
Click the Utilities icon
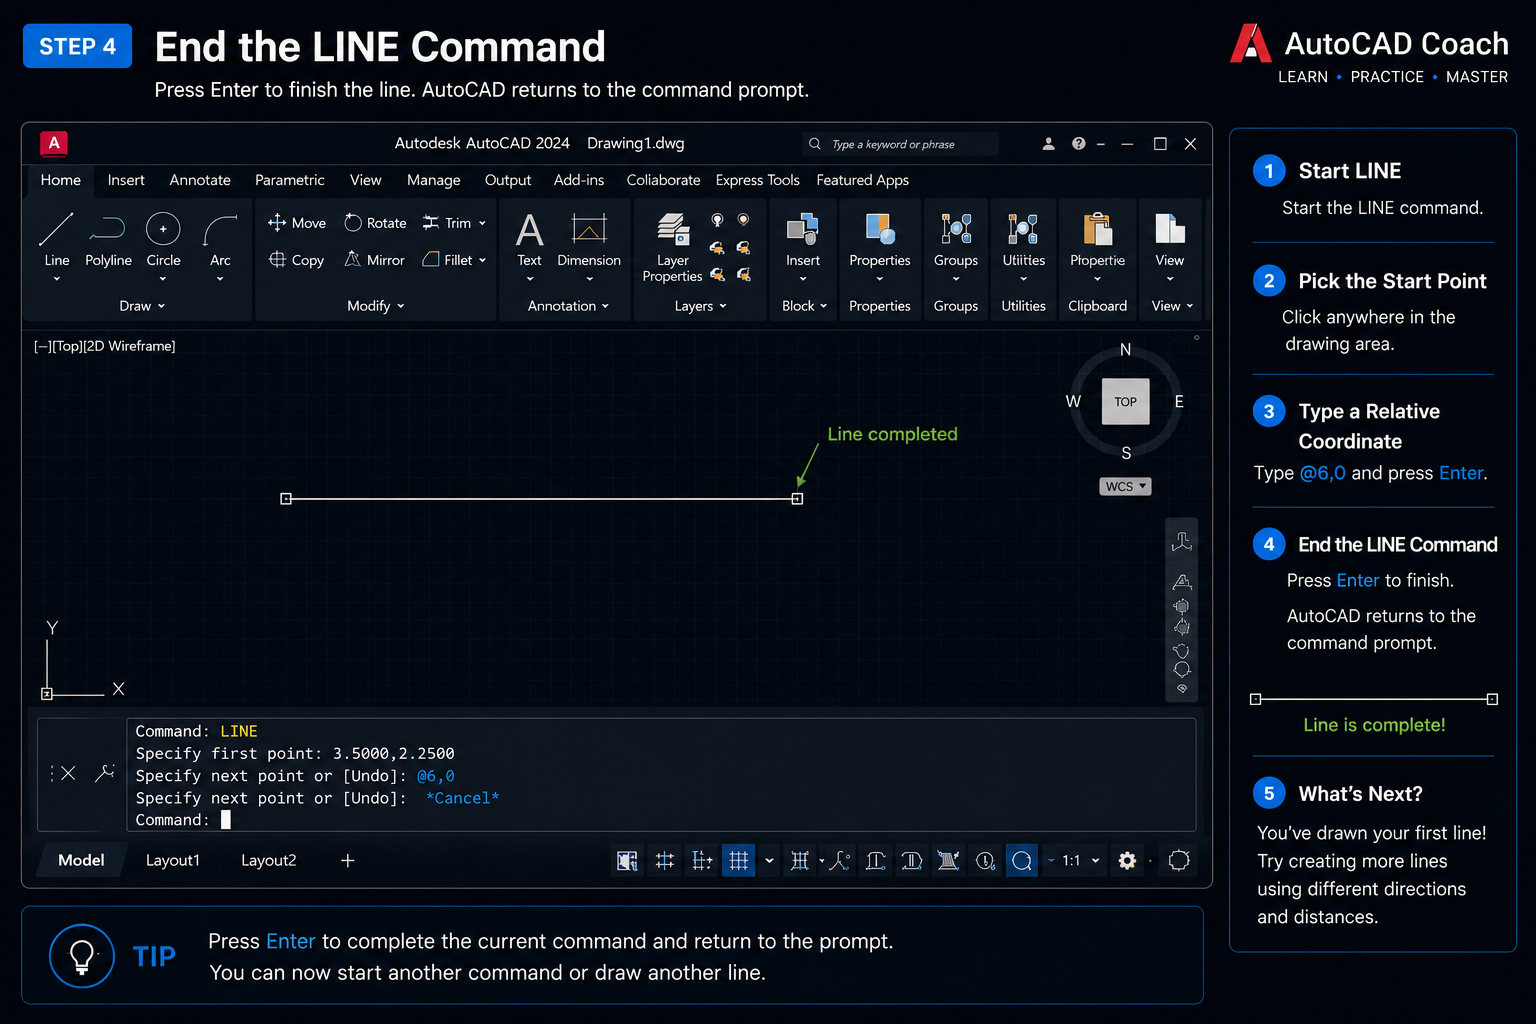(1023, 229)
